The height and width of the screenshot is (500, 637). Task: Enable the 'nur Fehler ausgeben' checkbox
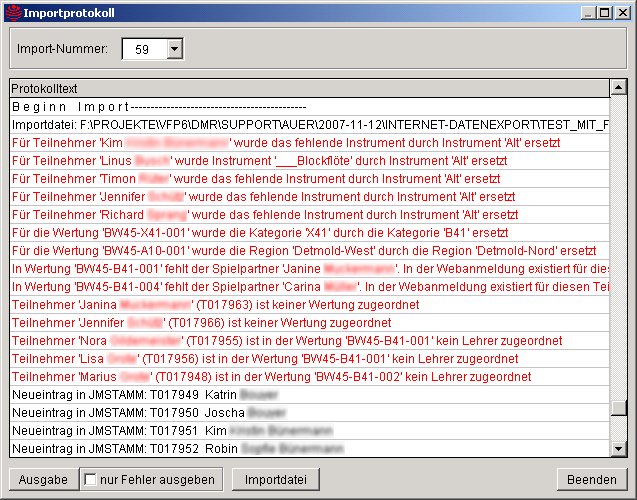[x=91, y=480]
